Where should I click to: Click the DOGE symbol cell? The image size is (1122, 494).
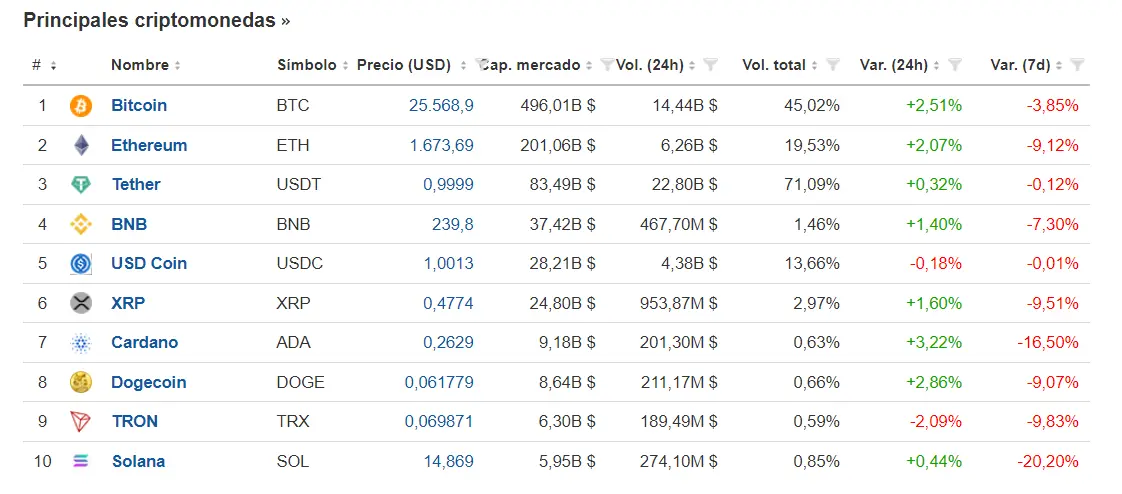tap(300, 382)
